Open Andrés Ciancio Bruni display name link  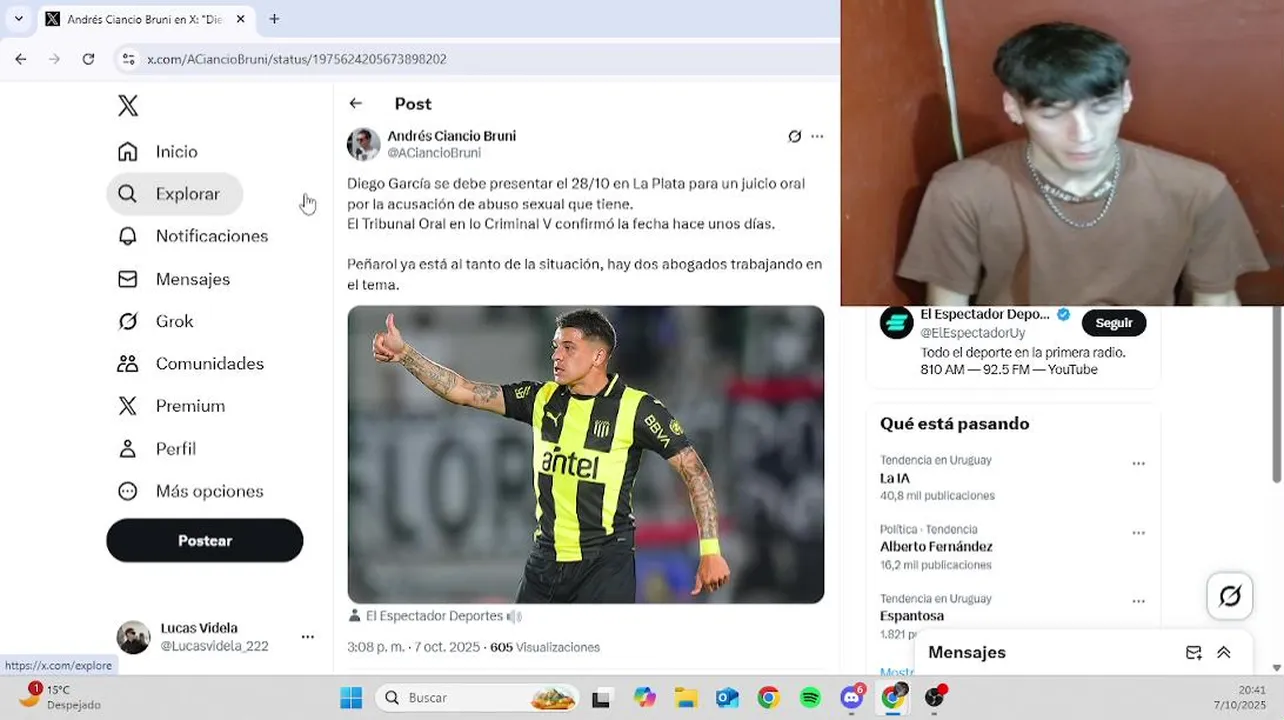coord(451,136)
